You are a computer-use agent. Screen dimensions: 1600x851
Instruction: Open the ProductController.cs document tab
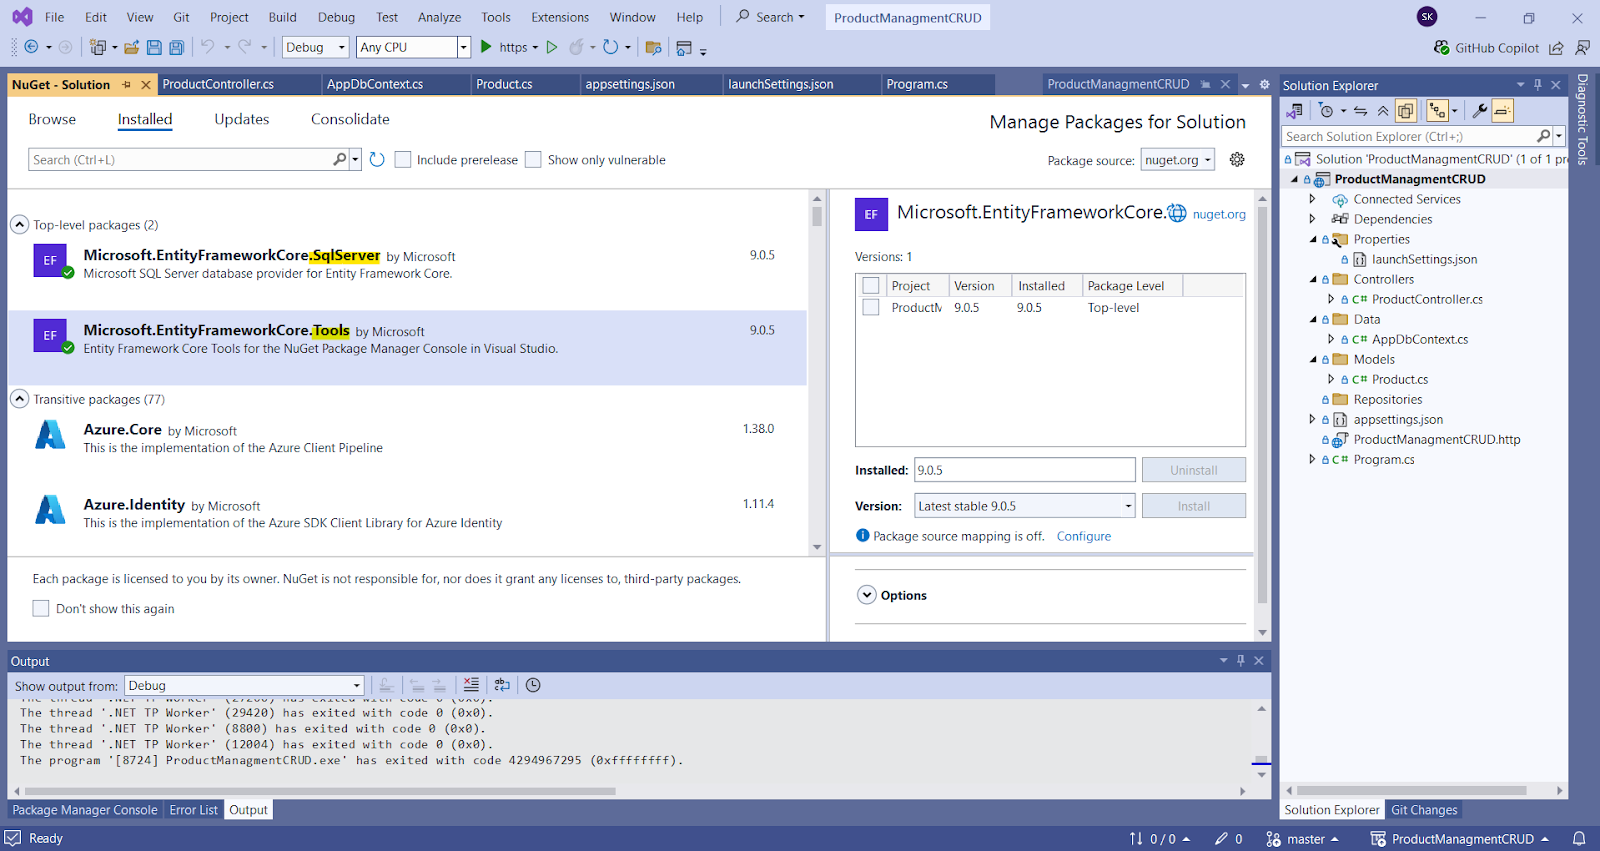[218, 84]
